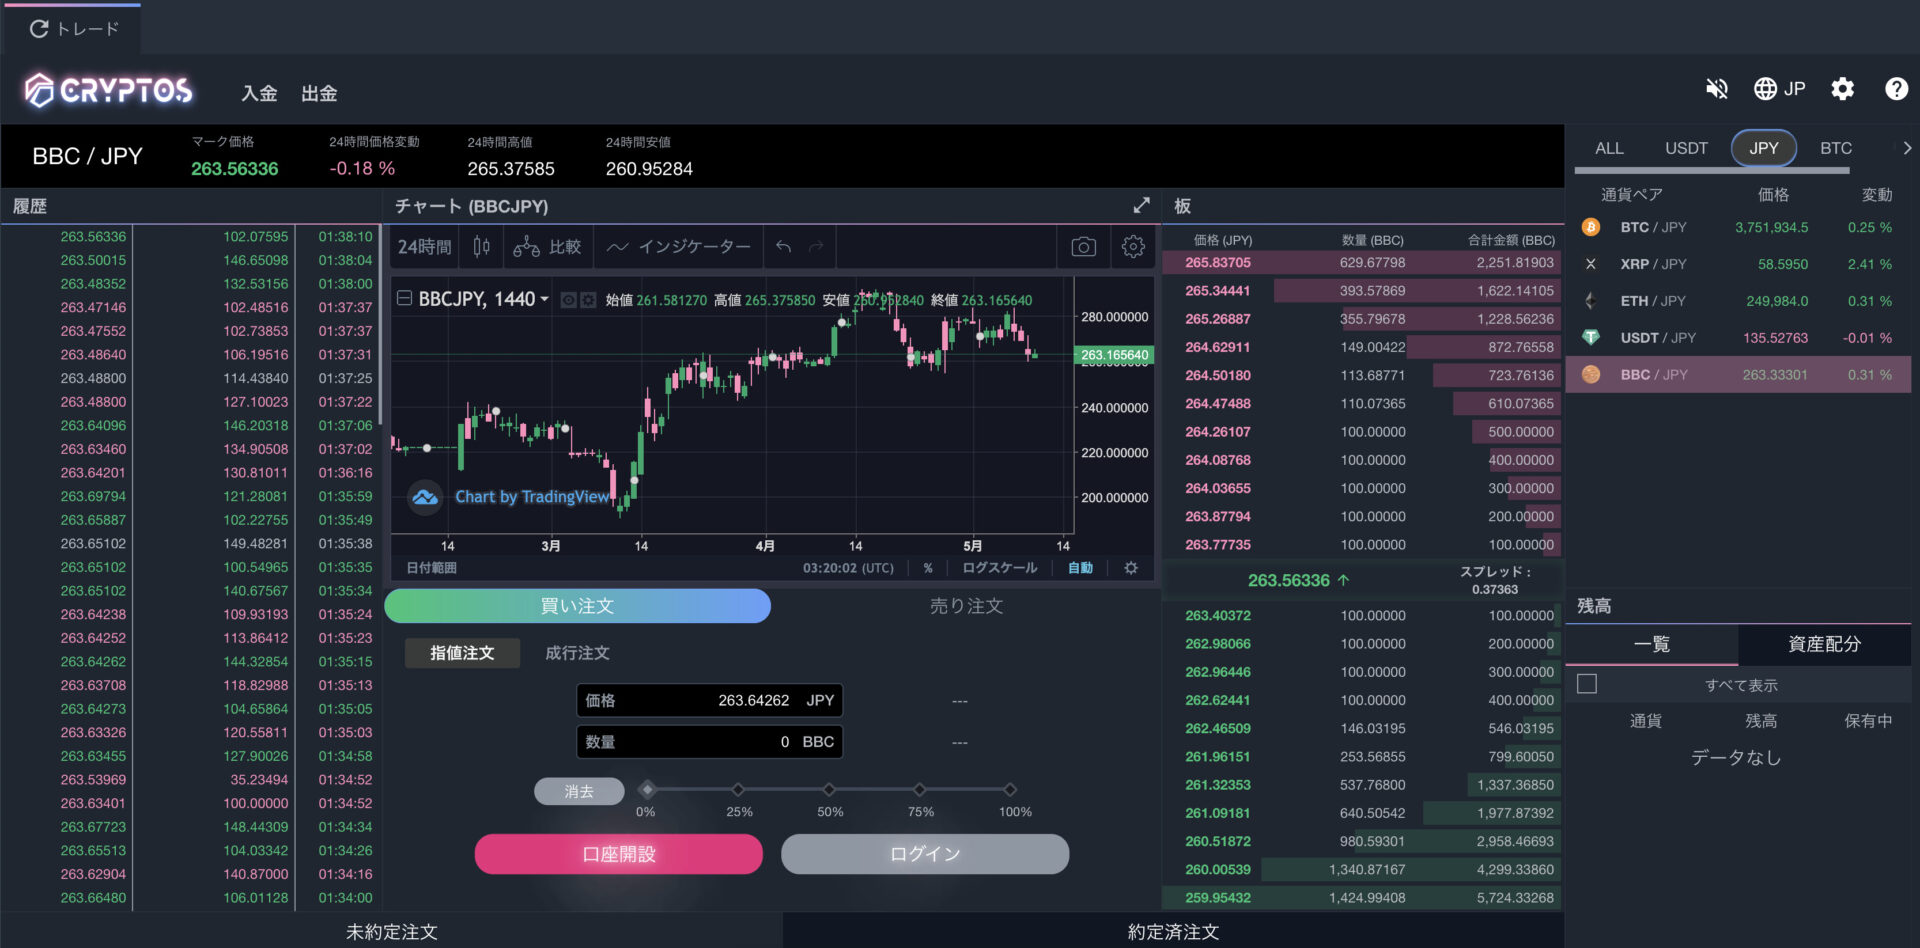Viewport: 1920px width, 948px height.
Task: Select the USDT market tab
Action: tap(1686, 148)
